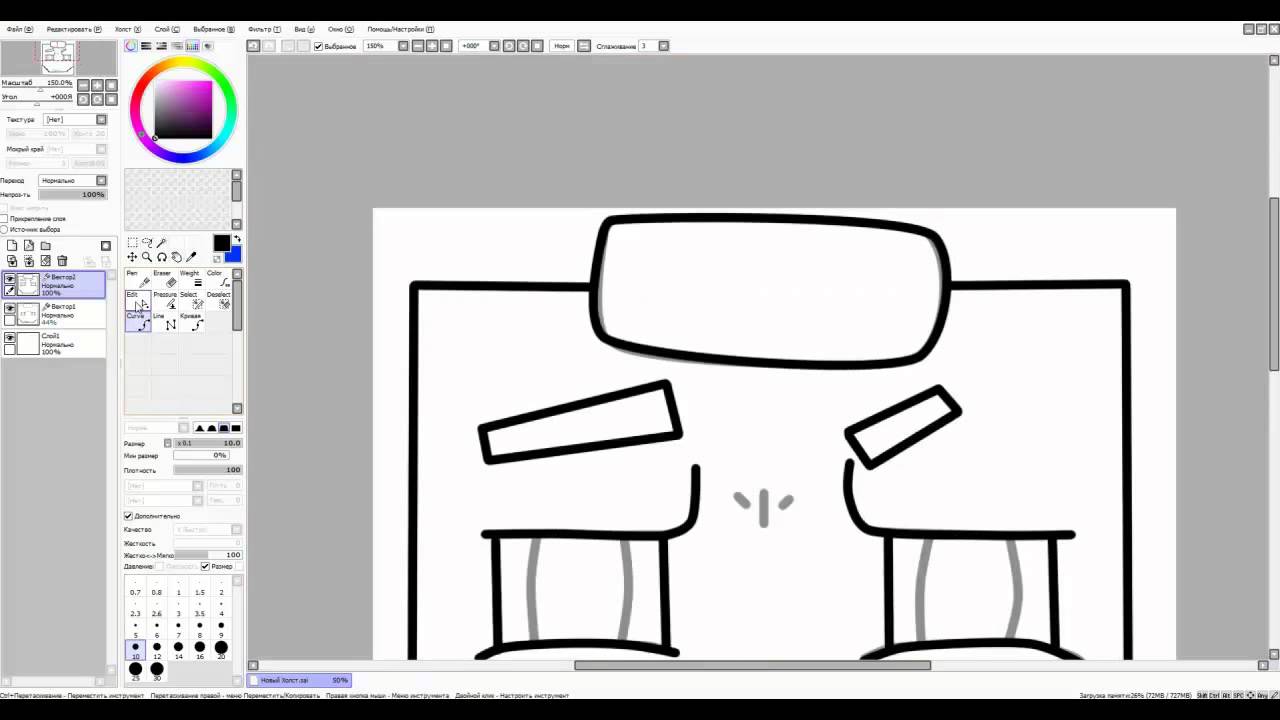The height and width of the screenshot is (720, 1280).
Task: Click the Плотность density slider
Action: click(x=208, y=470)
